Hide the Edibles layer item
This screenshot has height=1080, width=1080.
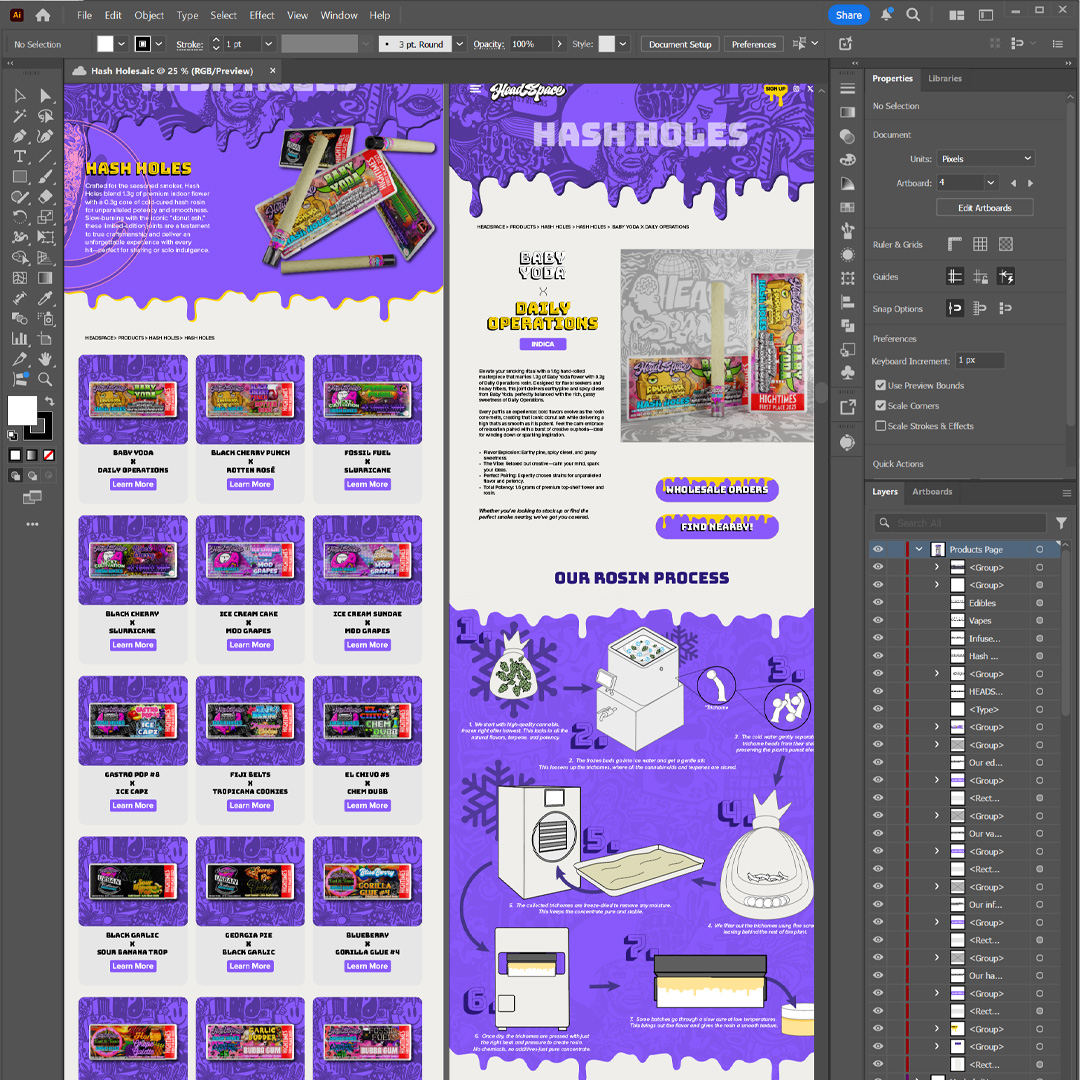click(878, 603)
